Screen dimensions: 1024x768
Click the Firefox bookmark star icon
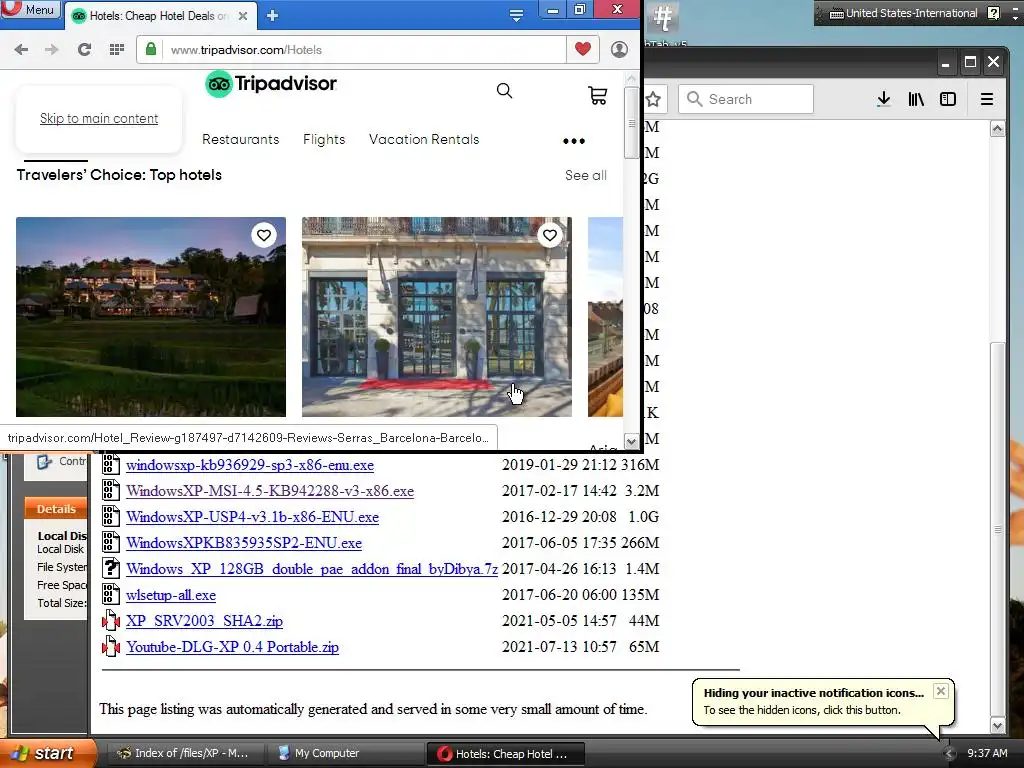[653, 99]
